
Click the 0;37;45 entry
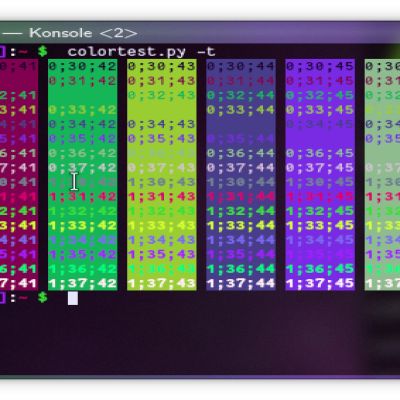click(320, 168)
